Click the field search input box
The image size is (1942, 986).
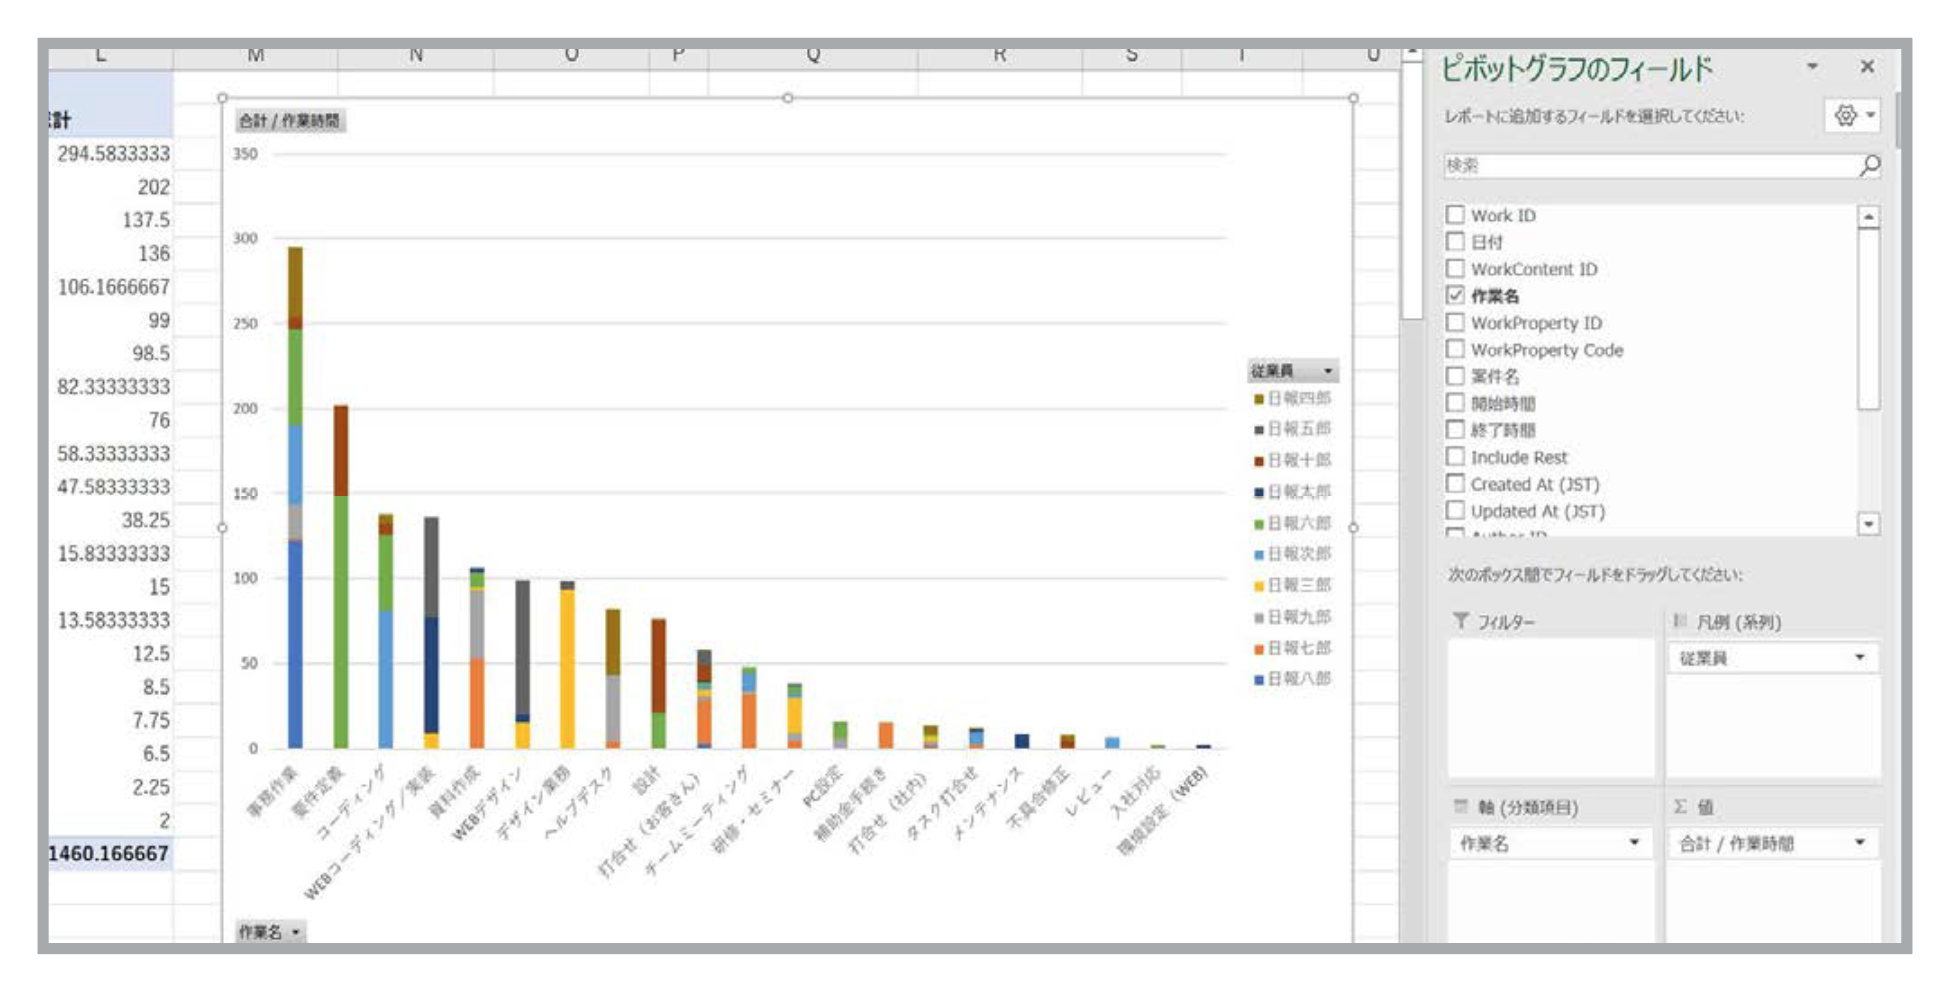click(1648, 166)
